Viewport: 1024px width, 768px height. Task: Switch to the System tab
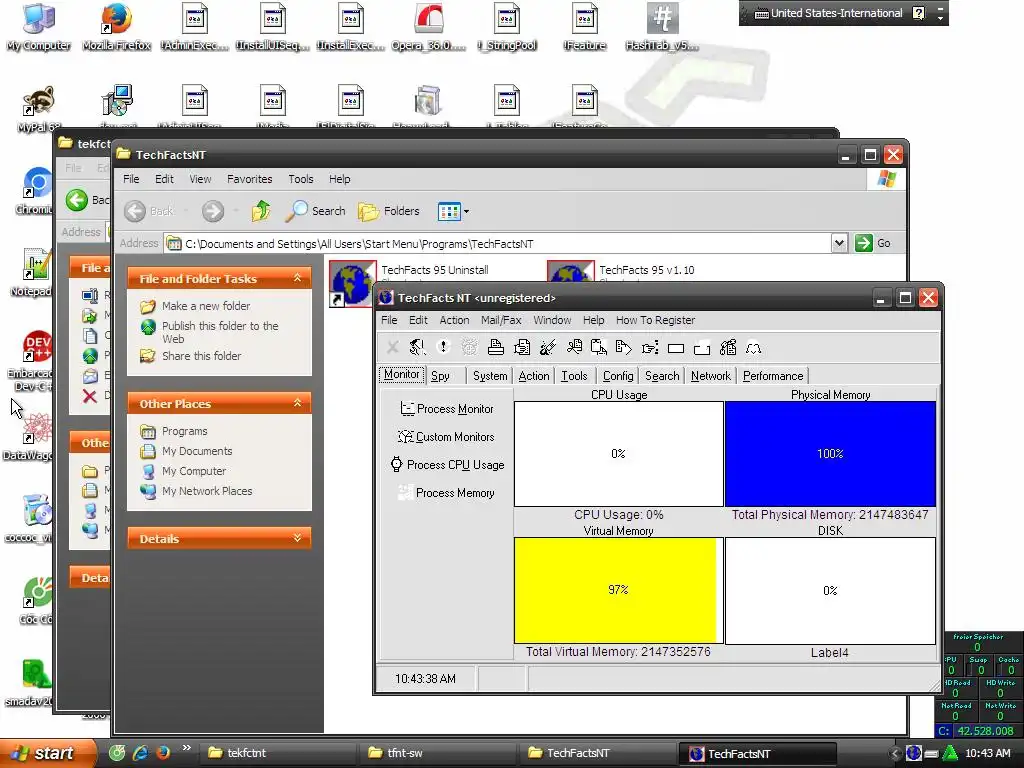[490, 376]
